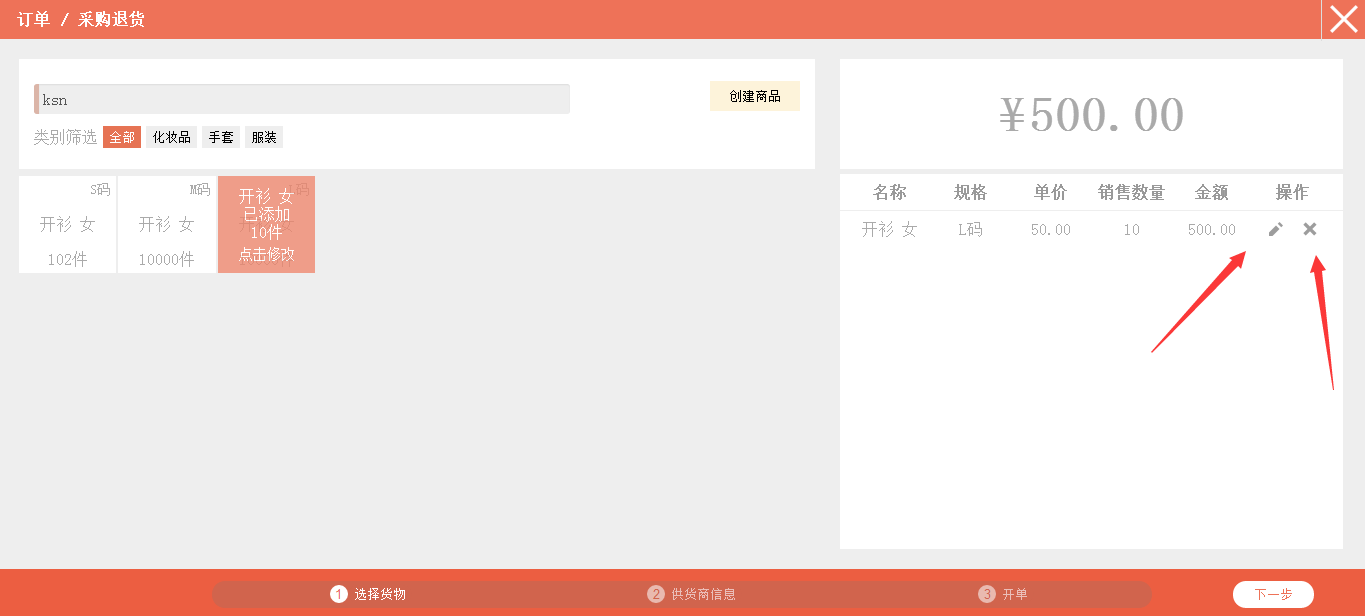Image resolution: width=1365 pixels, height=616 pixels.
Task: Click the 订单 breadcrumb in the title bar
Action: pos(33,19)
